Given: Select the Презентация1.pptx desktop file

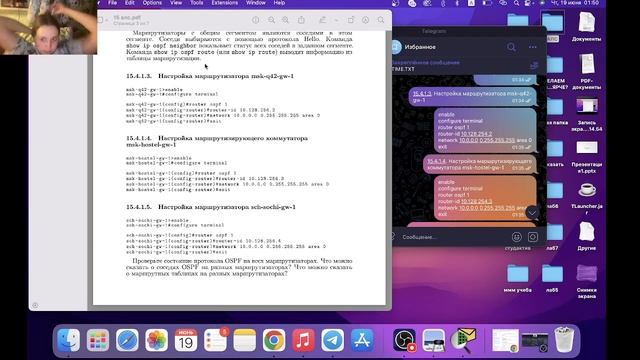Looking at the screenshot, I should pos(587,157).
